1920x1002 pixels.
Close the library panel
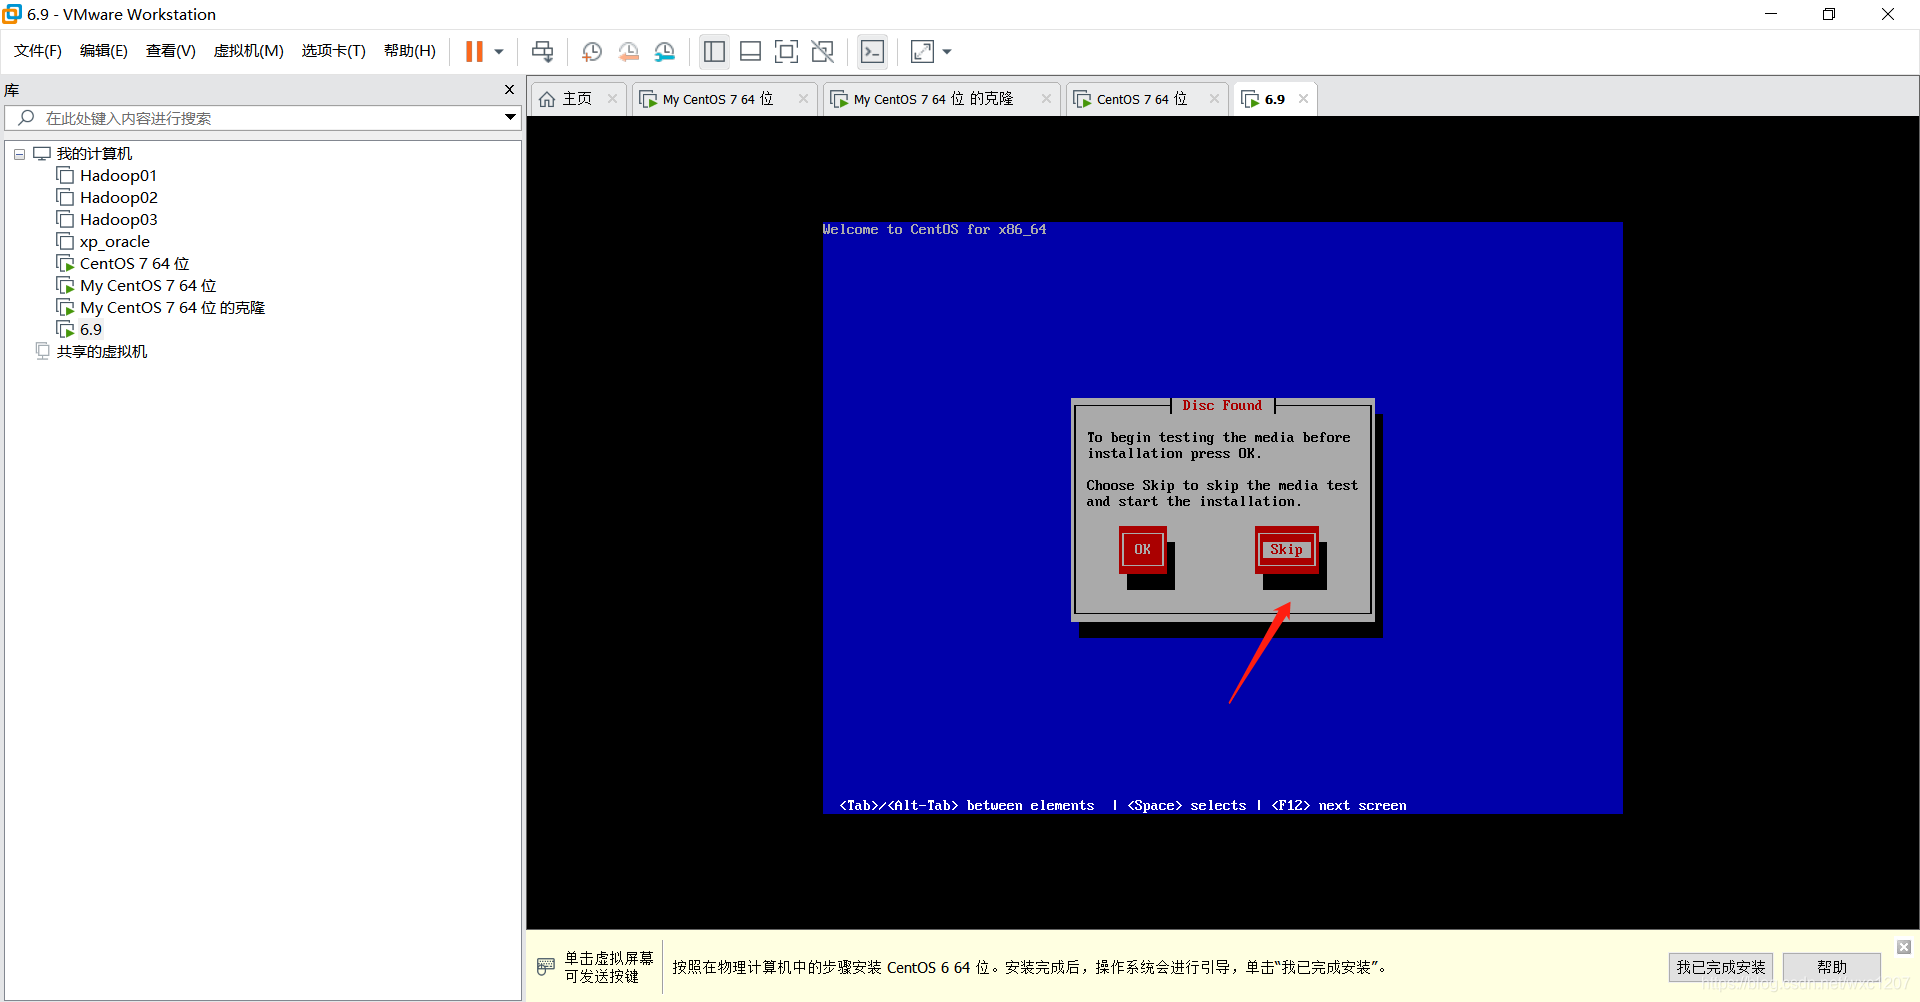[x=509, y=90]
